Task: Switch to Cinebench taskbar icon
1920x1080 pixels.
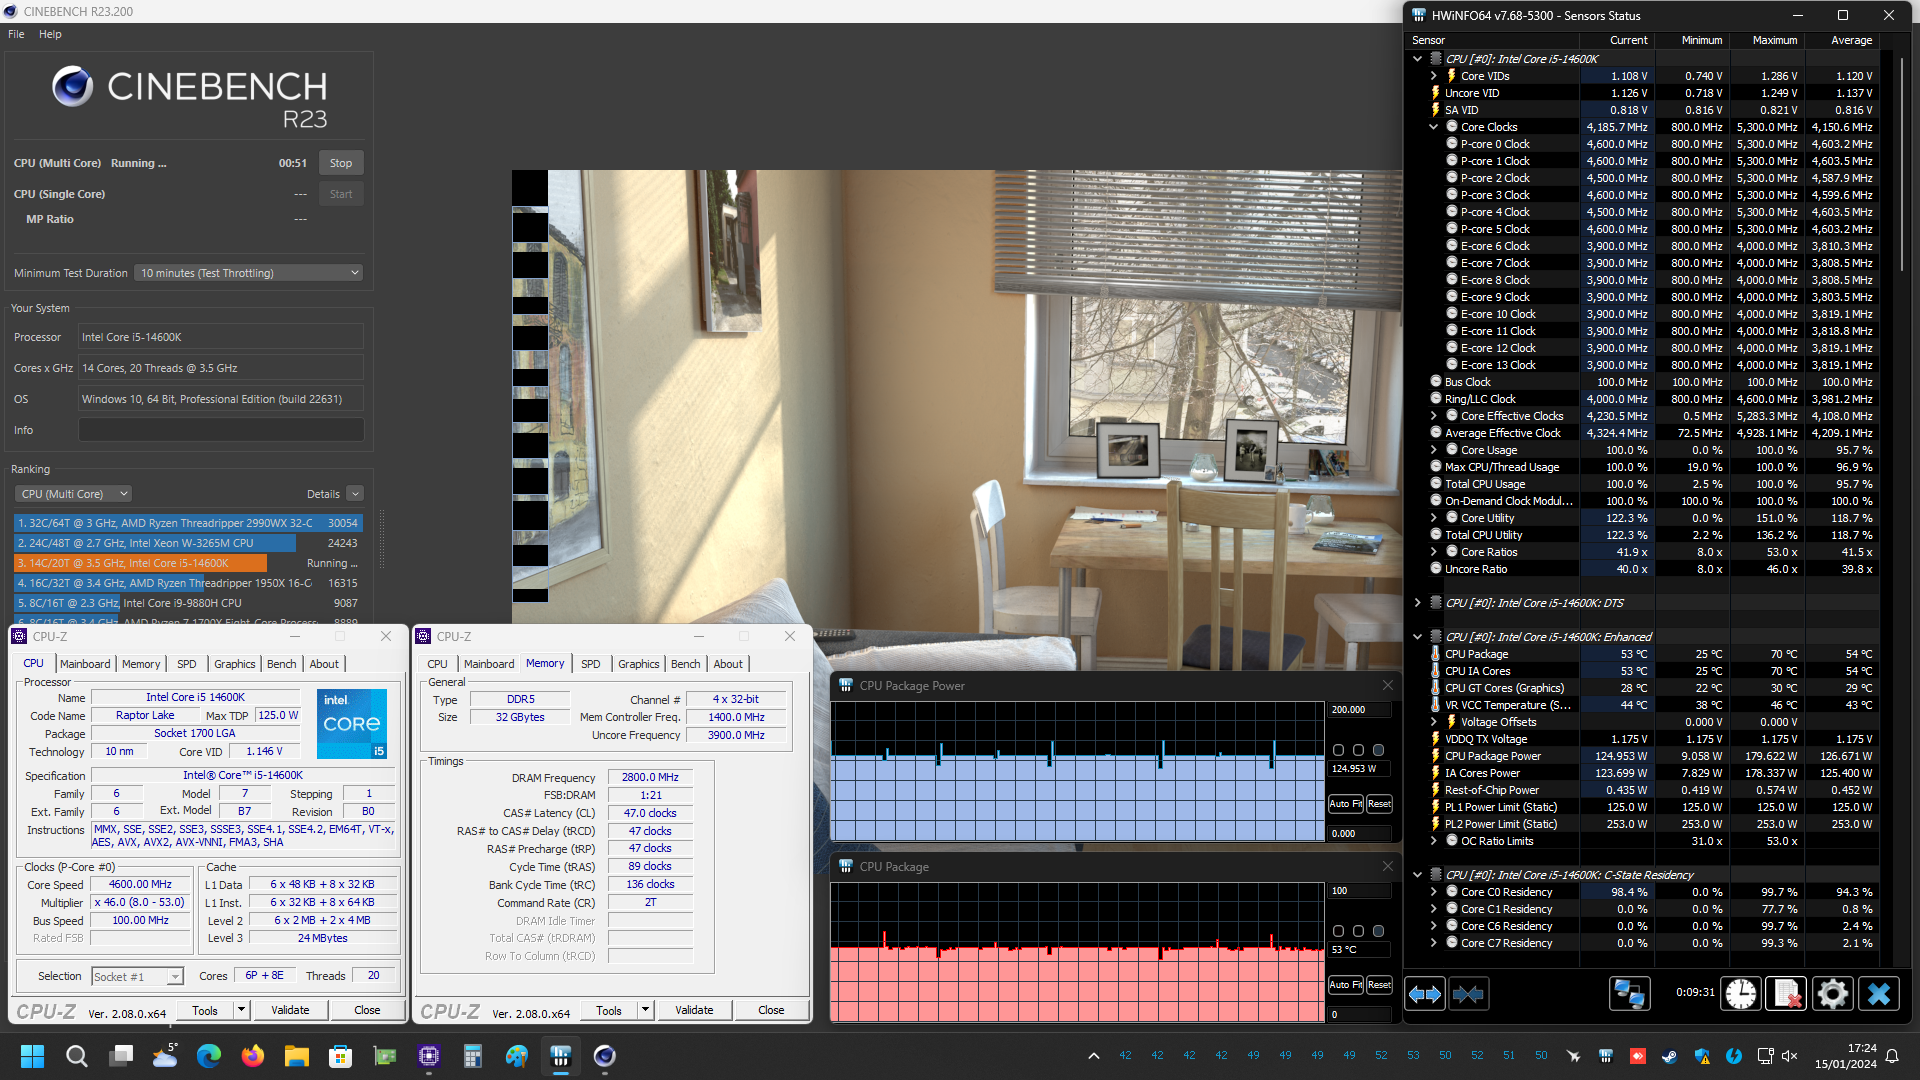Action: click(605, 1056)
